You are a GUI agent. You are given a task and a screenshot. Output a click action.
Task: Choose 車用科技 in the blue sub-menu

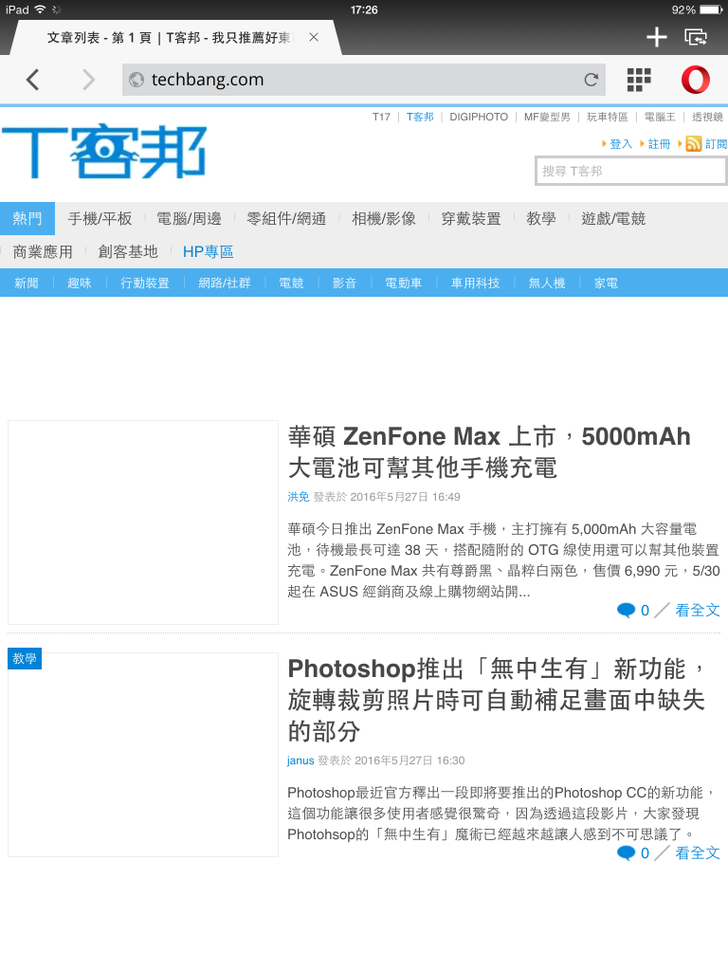pos(475,283)
